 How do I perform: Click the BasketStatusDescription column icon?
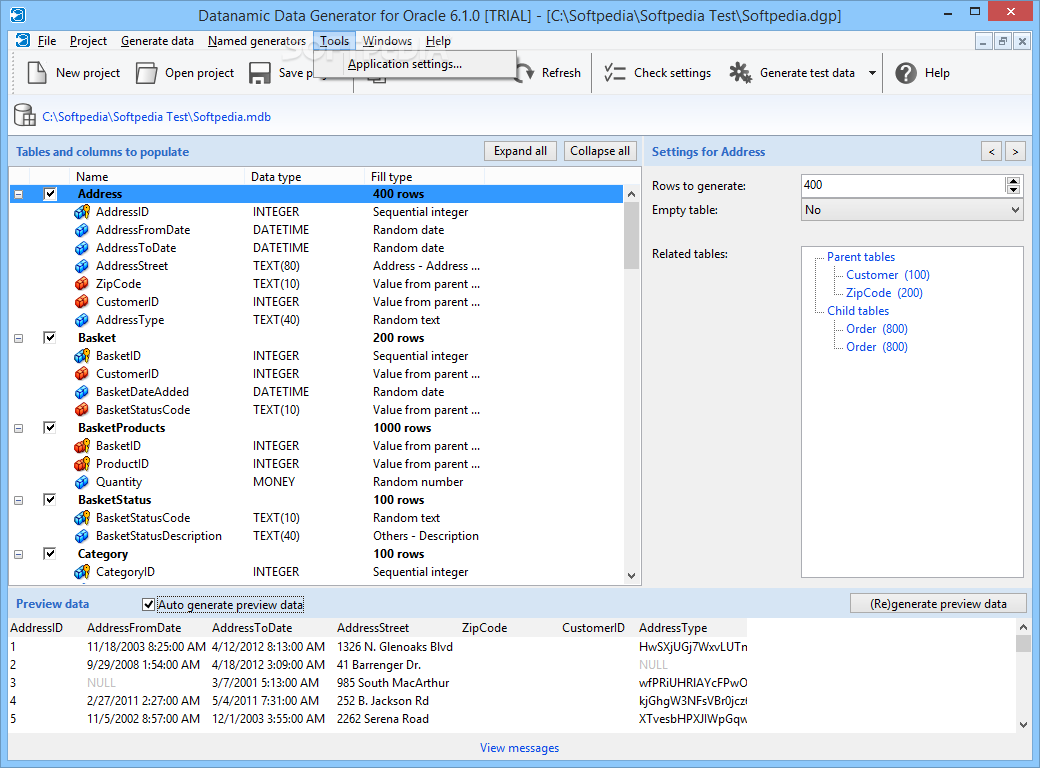point(82,536)
